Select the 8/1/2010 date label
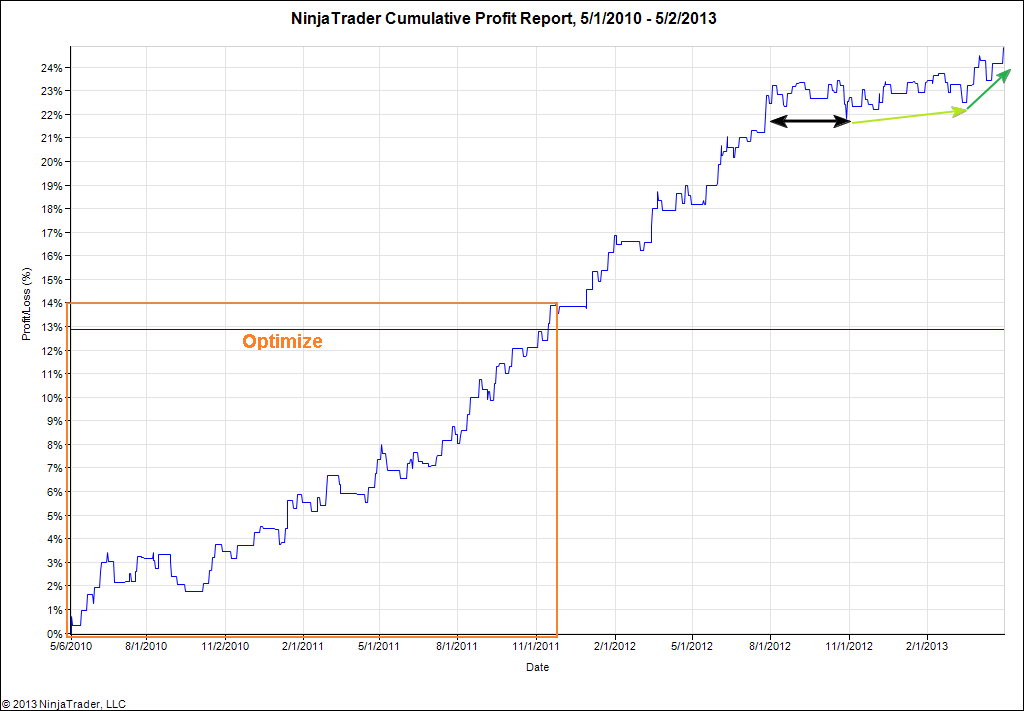This screenshot has width=1024, height=711. tap(146, 646)
